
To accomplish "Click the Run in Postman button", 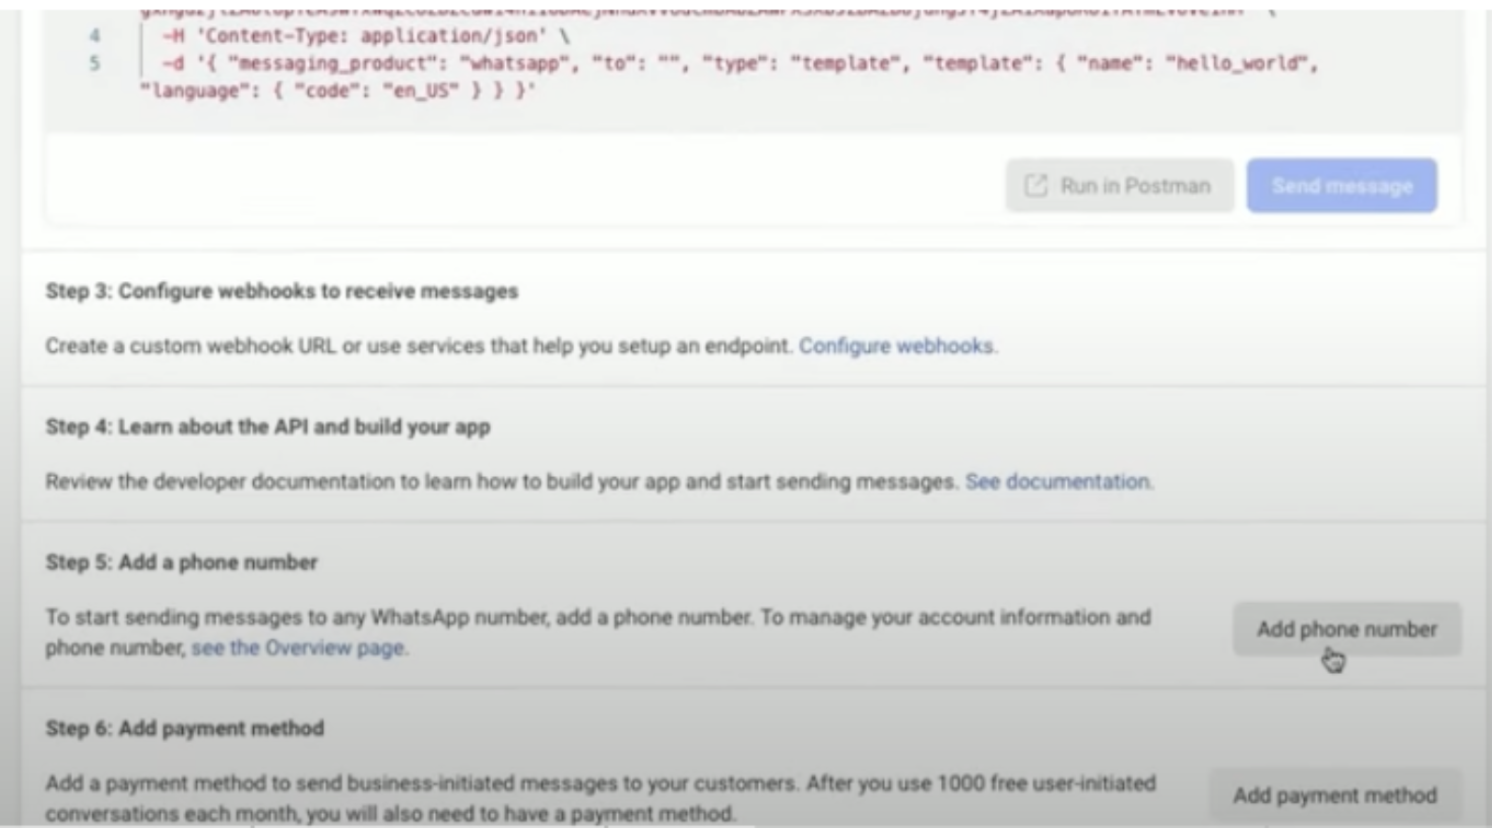I will pos(1120,185).
